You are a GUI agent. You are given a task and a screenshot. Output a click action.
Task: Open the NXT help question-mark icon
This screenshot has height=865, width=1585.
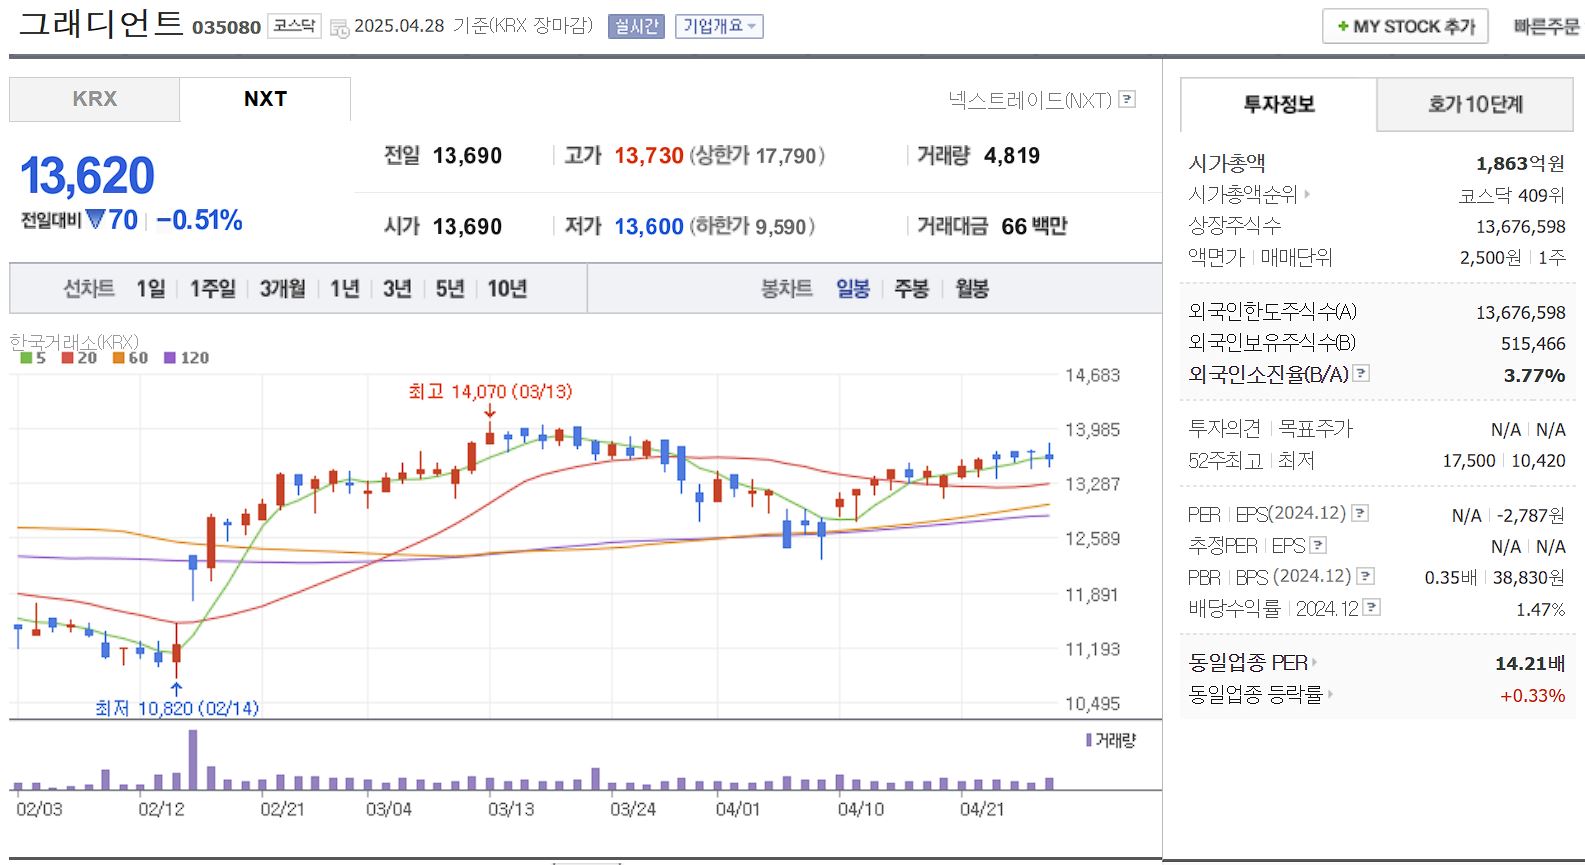tap(1127, 99)
